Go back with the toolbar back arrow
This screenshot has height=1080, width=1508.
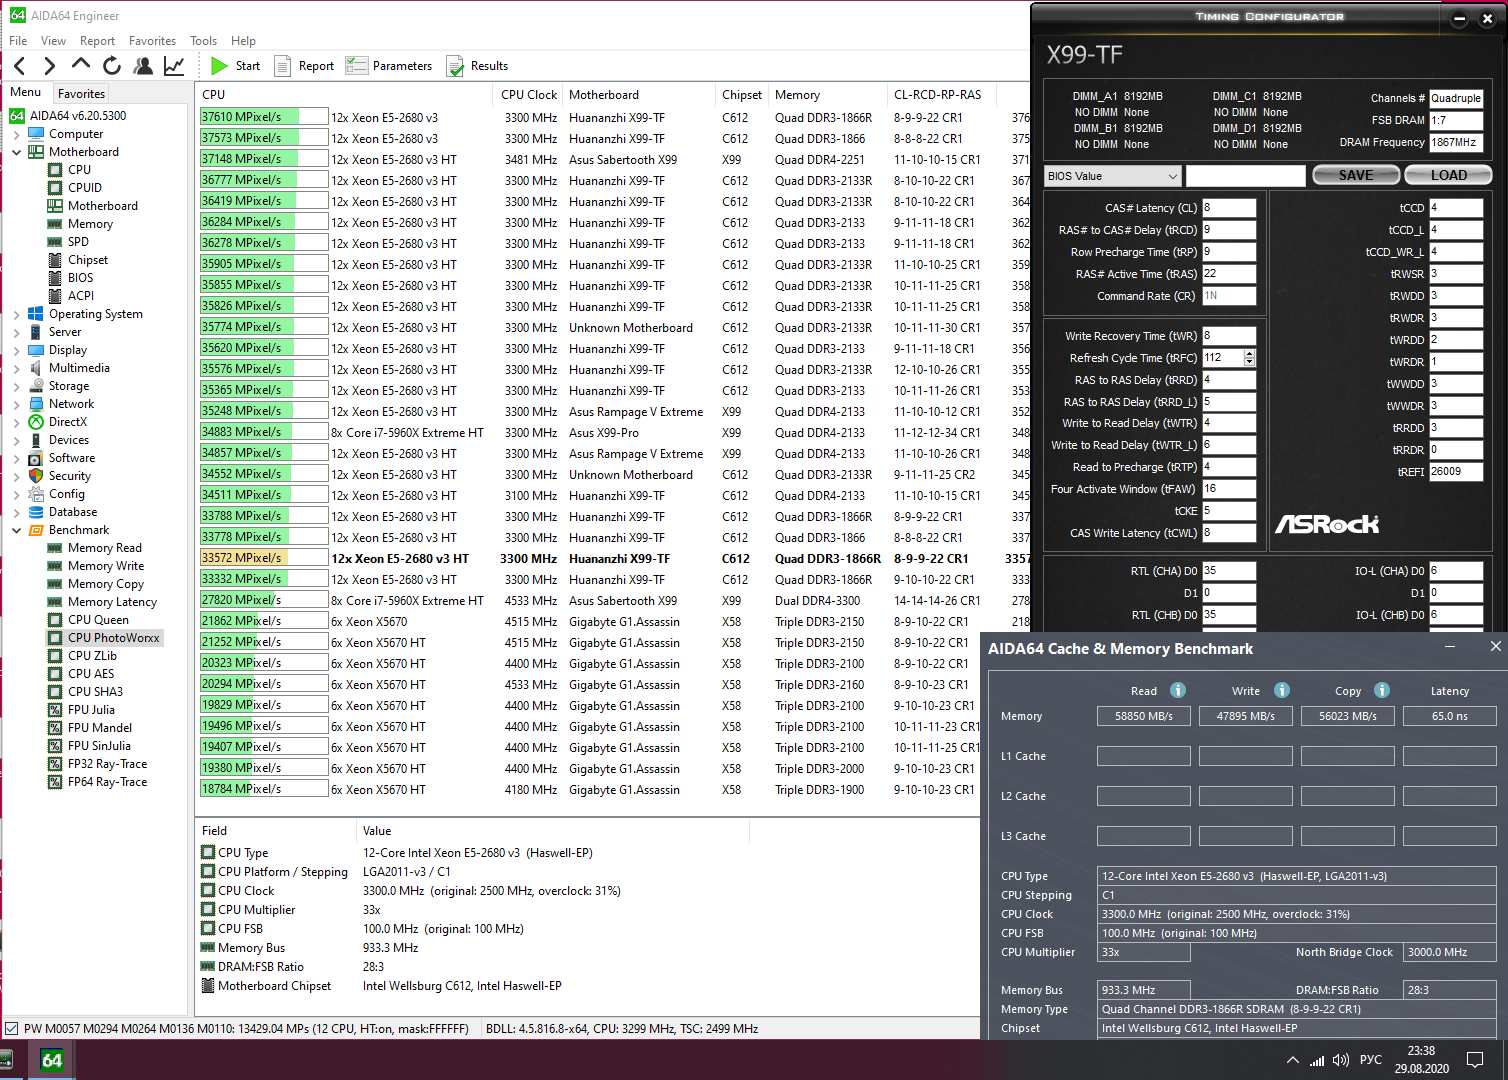click(x=20, y=66)
